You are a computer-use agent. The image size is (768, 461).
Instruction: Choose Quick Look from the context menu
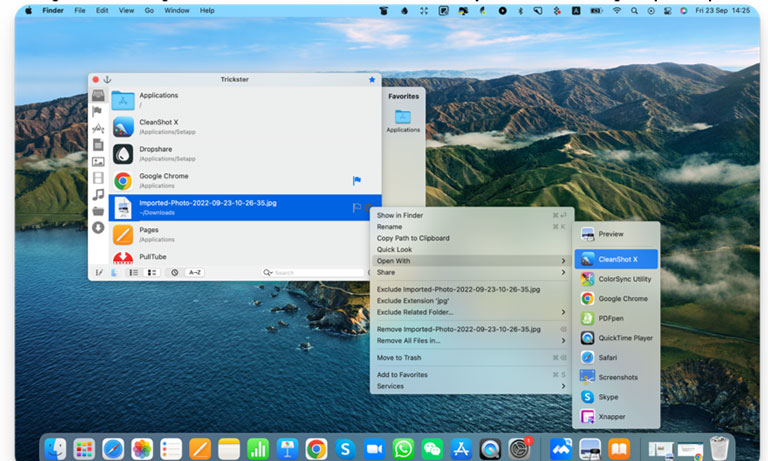(x=472, y=249)
